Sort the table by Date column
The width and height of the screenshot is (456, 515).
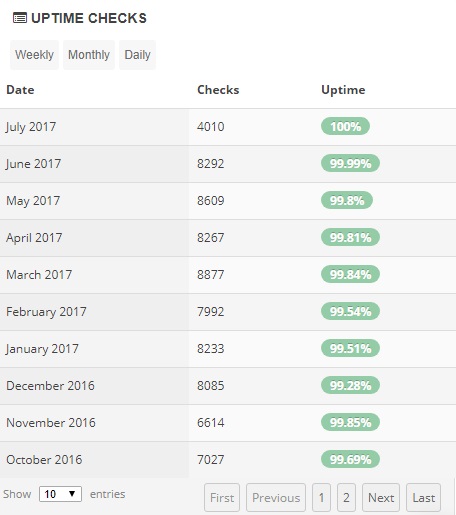pyautogui.click(x=20, y=90)
